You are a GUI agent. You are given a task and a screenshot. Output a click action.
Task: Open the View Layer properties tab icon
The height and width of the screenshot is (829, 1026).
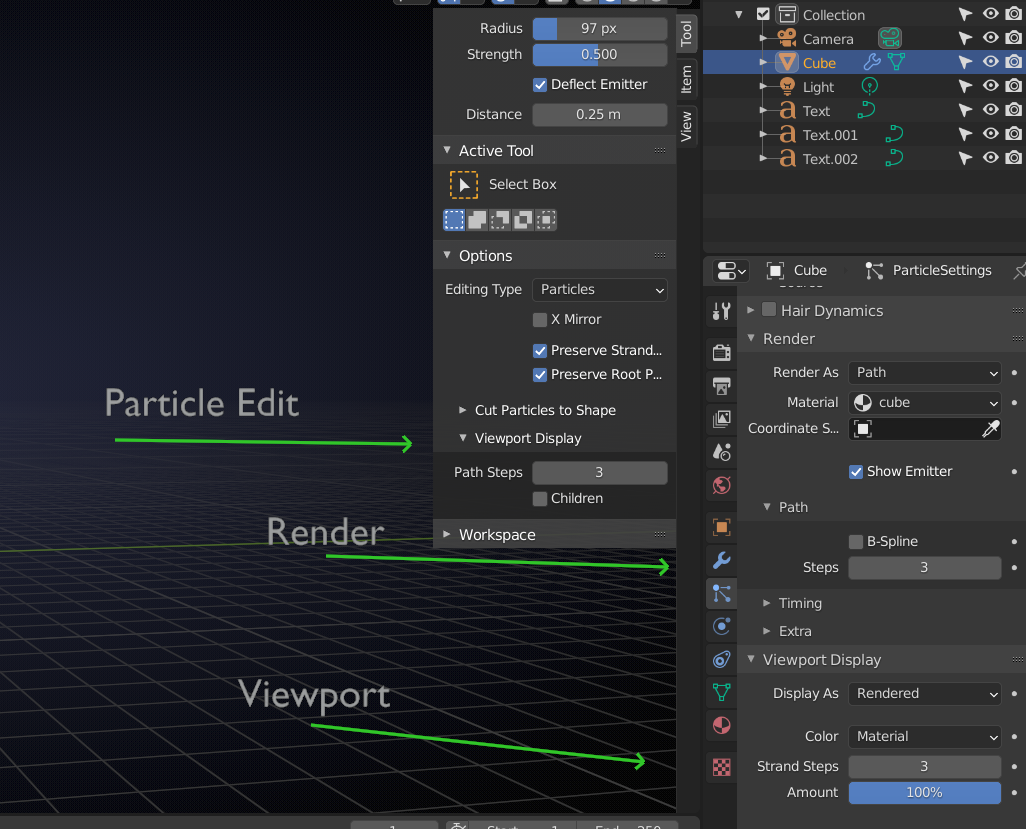(x=721, y=419)
